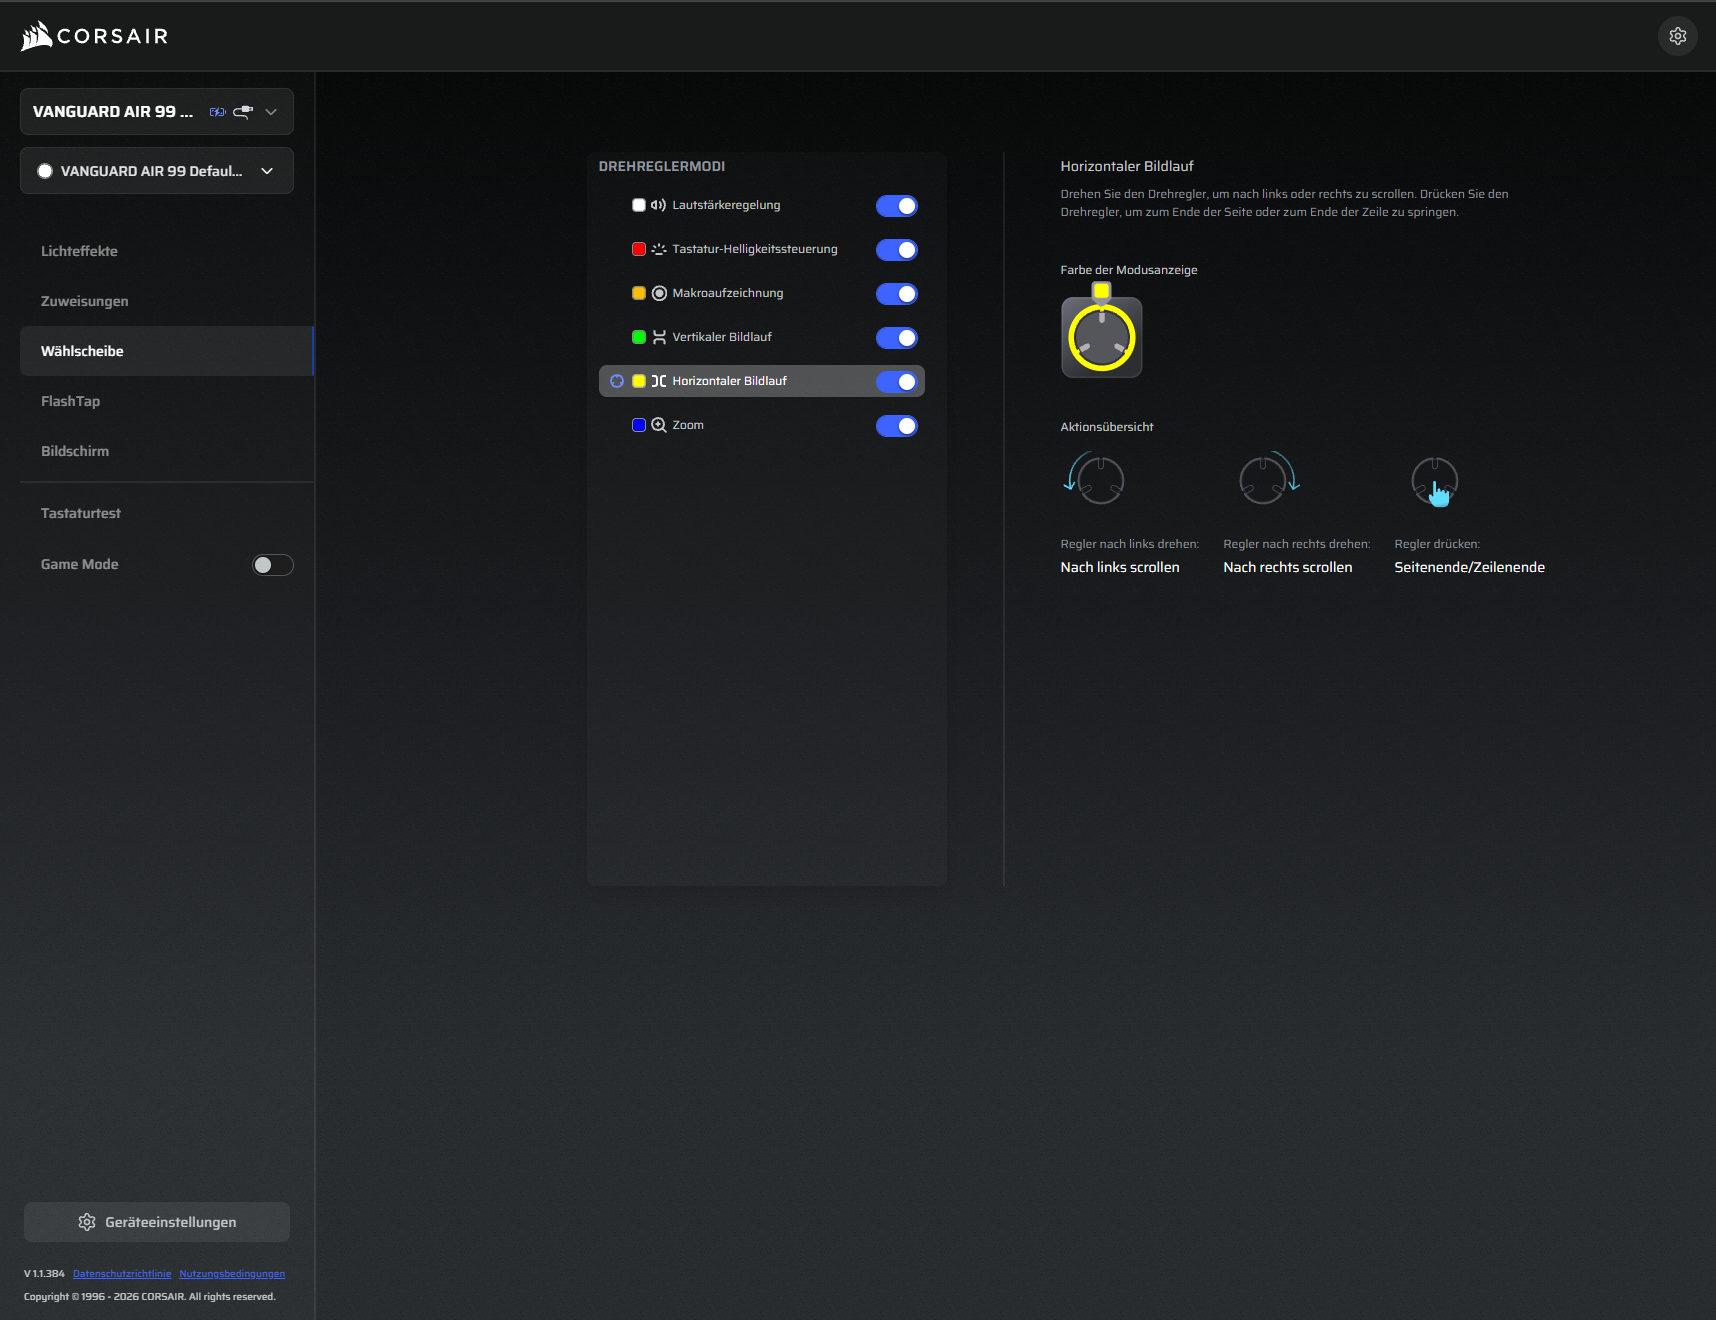Open the Lichteffekte section

coord(79,251)
